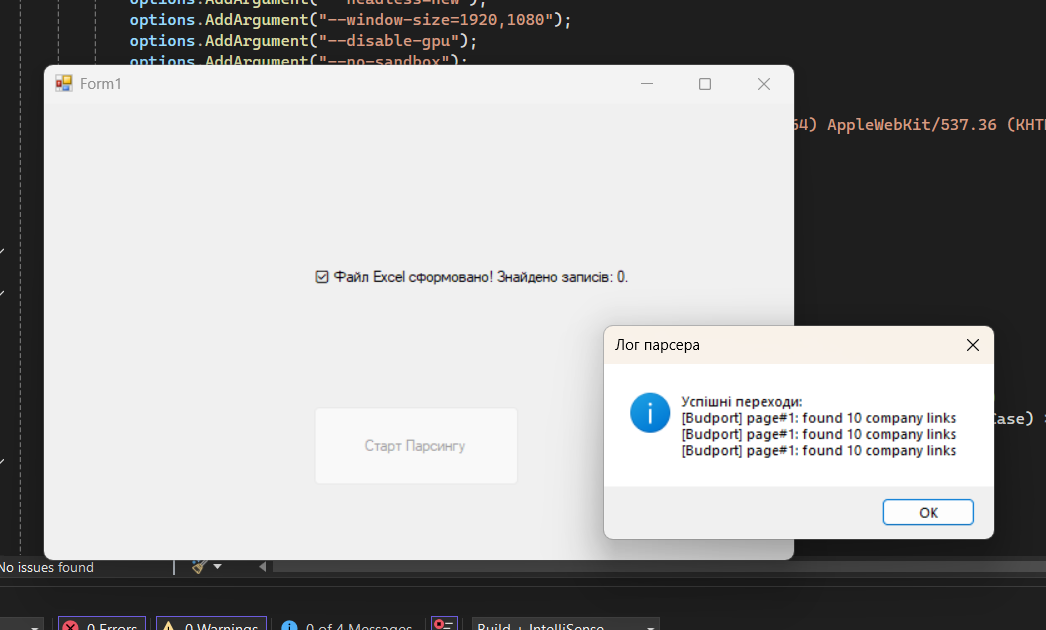Viewport: 1046px width, 630px height.
Task: Open the scope dropdown left of 0 Errors
Action: 21,625
